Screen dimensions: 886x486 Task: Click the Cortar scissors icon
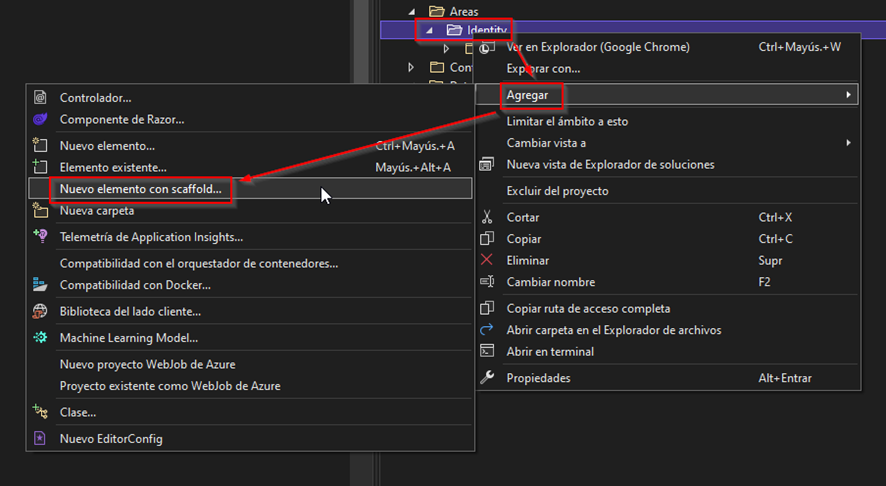click(x=487, y=217)
